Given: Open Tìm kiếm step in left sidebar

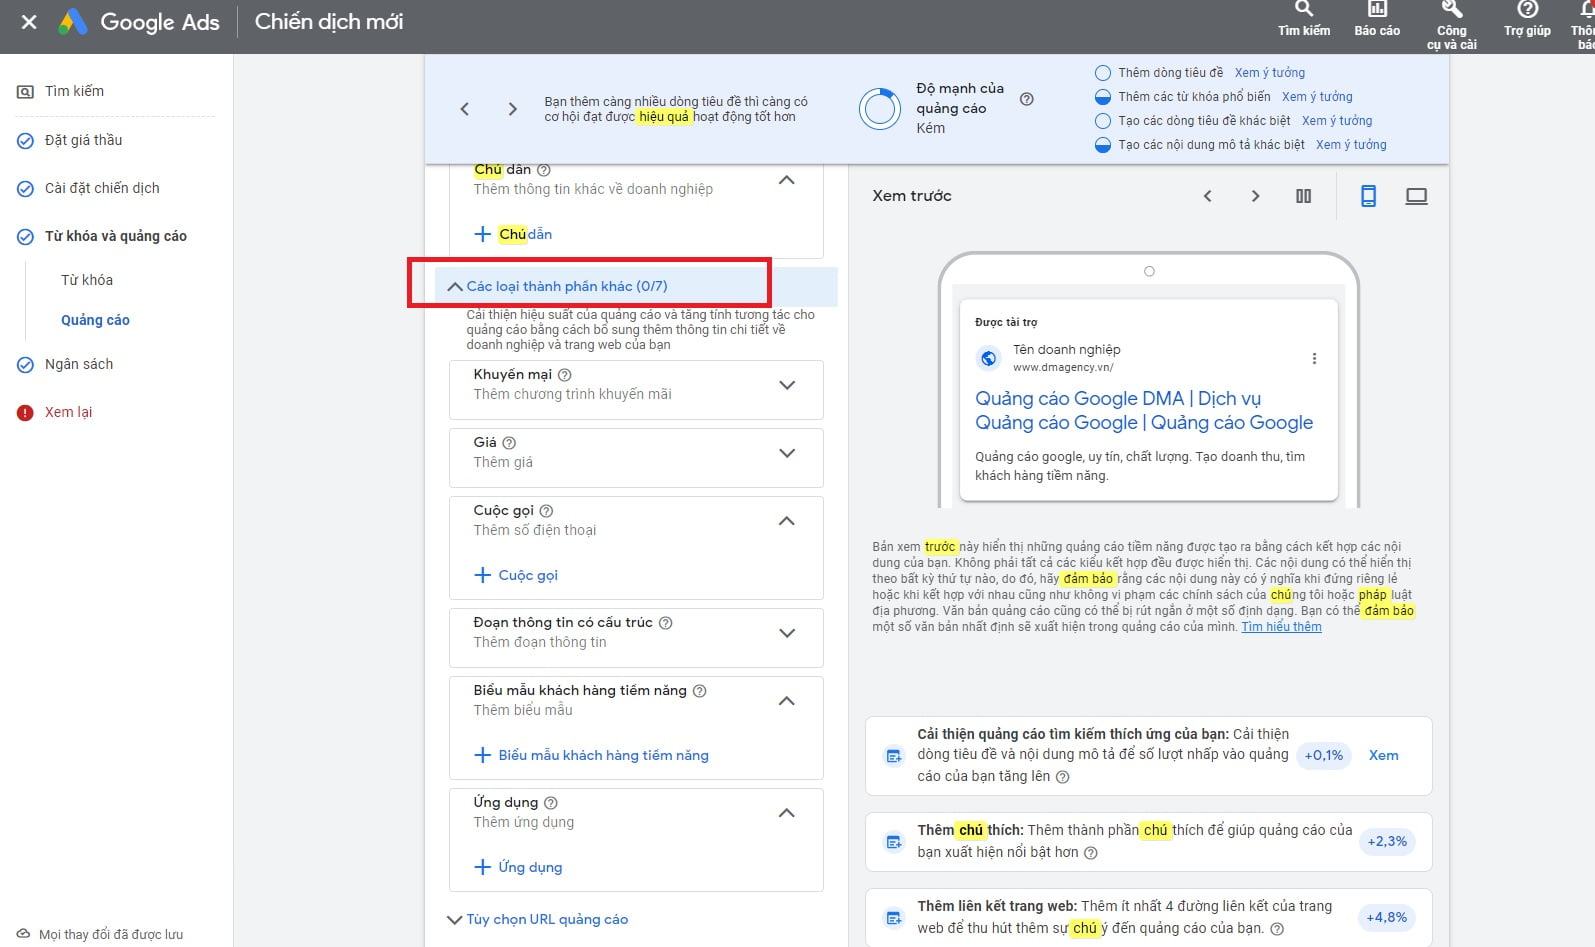Looking at the screenshot, I should [x=74, y=91].
